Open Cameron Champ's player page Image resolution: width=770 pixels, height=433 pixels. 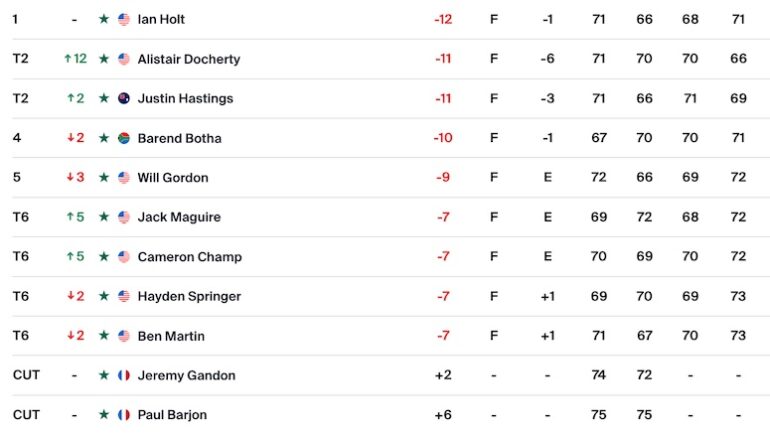point(189,257)
